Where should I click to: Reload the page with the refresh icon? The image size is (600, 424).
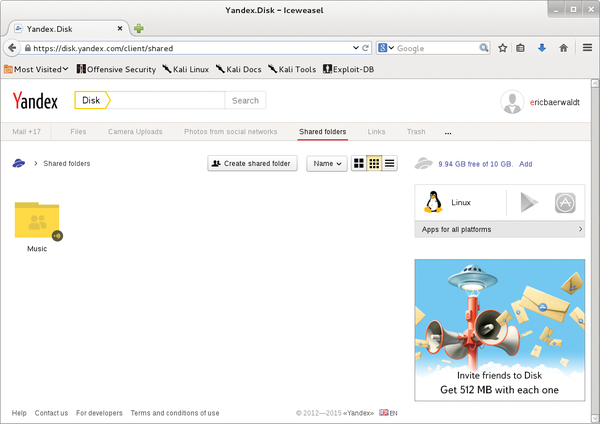click(x=365, y=48)
